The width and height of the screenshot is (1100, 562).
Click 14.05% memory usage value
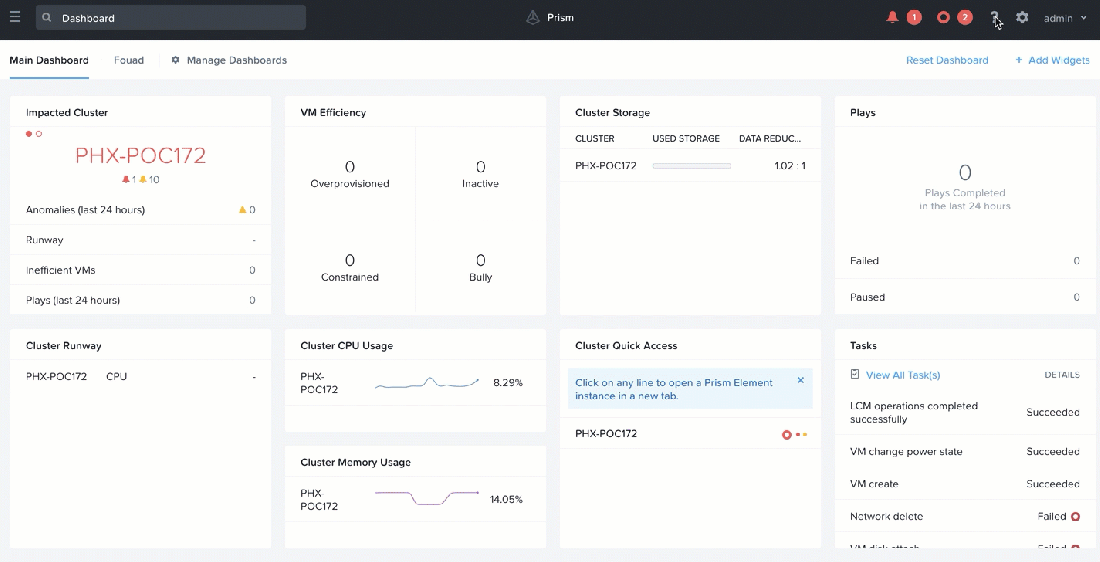(506, 500)
